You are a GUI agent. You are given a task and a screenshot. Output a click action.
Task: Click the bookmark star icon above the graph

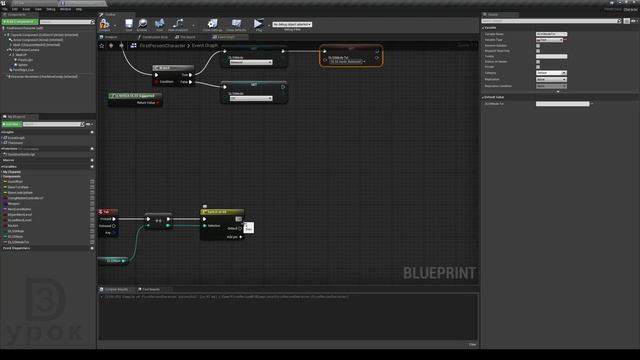[x=102, y=46]
